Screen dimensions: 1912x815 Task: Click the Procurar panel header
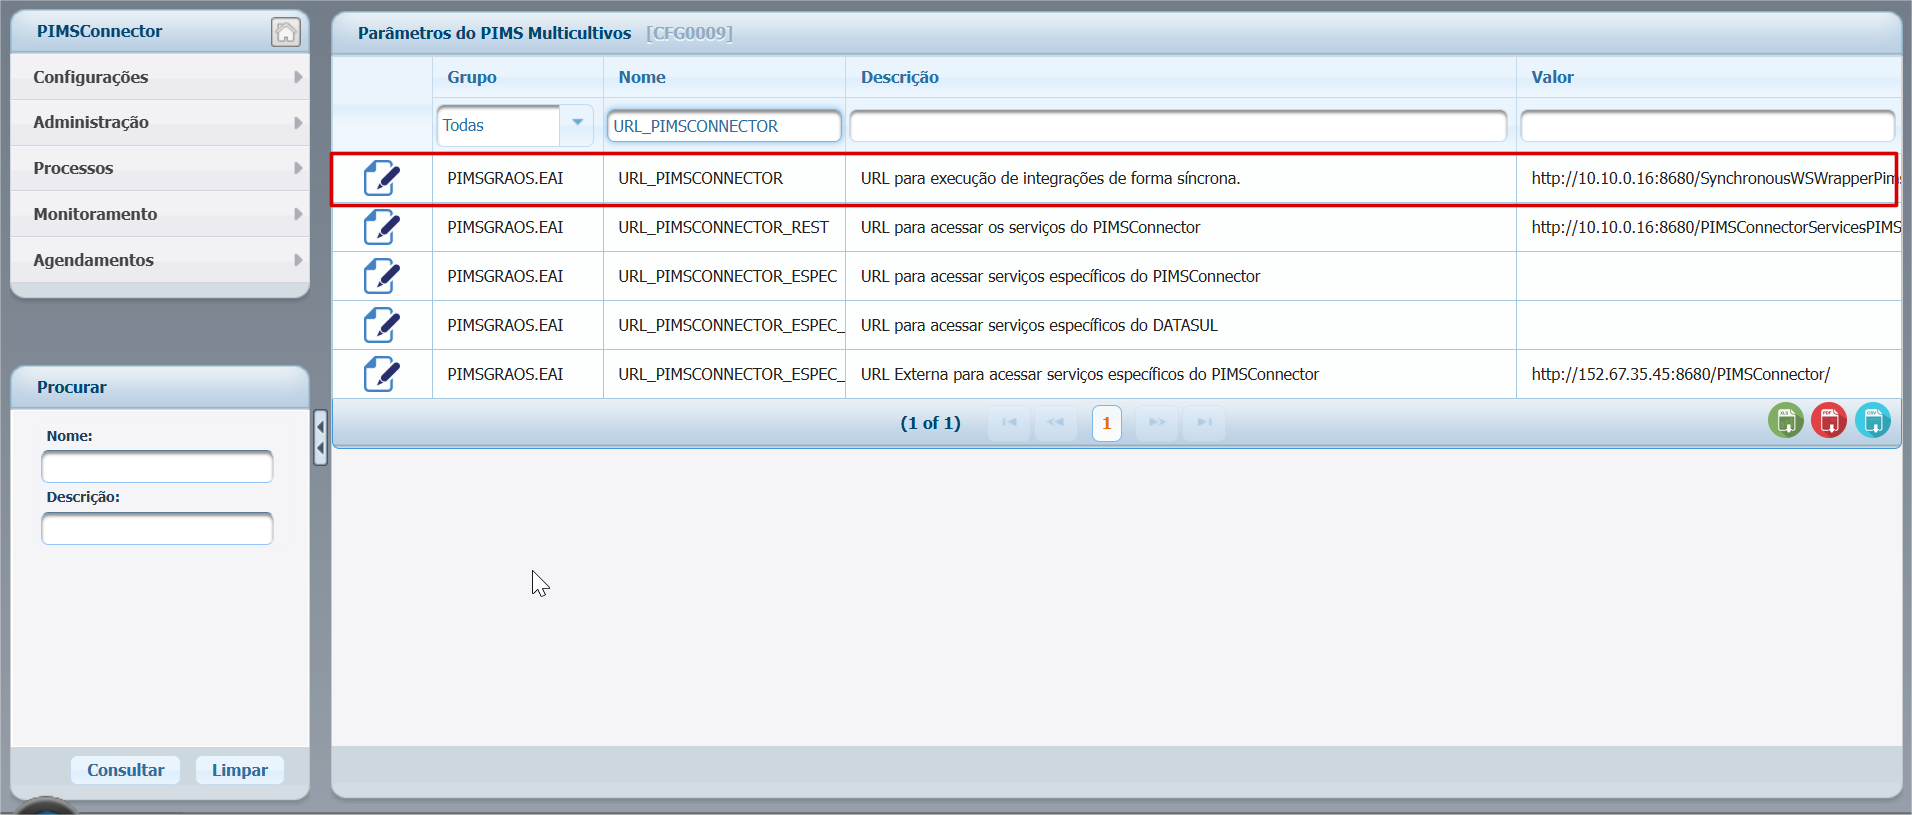160,387
